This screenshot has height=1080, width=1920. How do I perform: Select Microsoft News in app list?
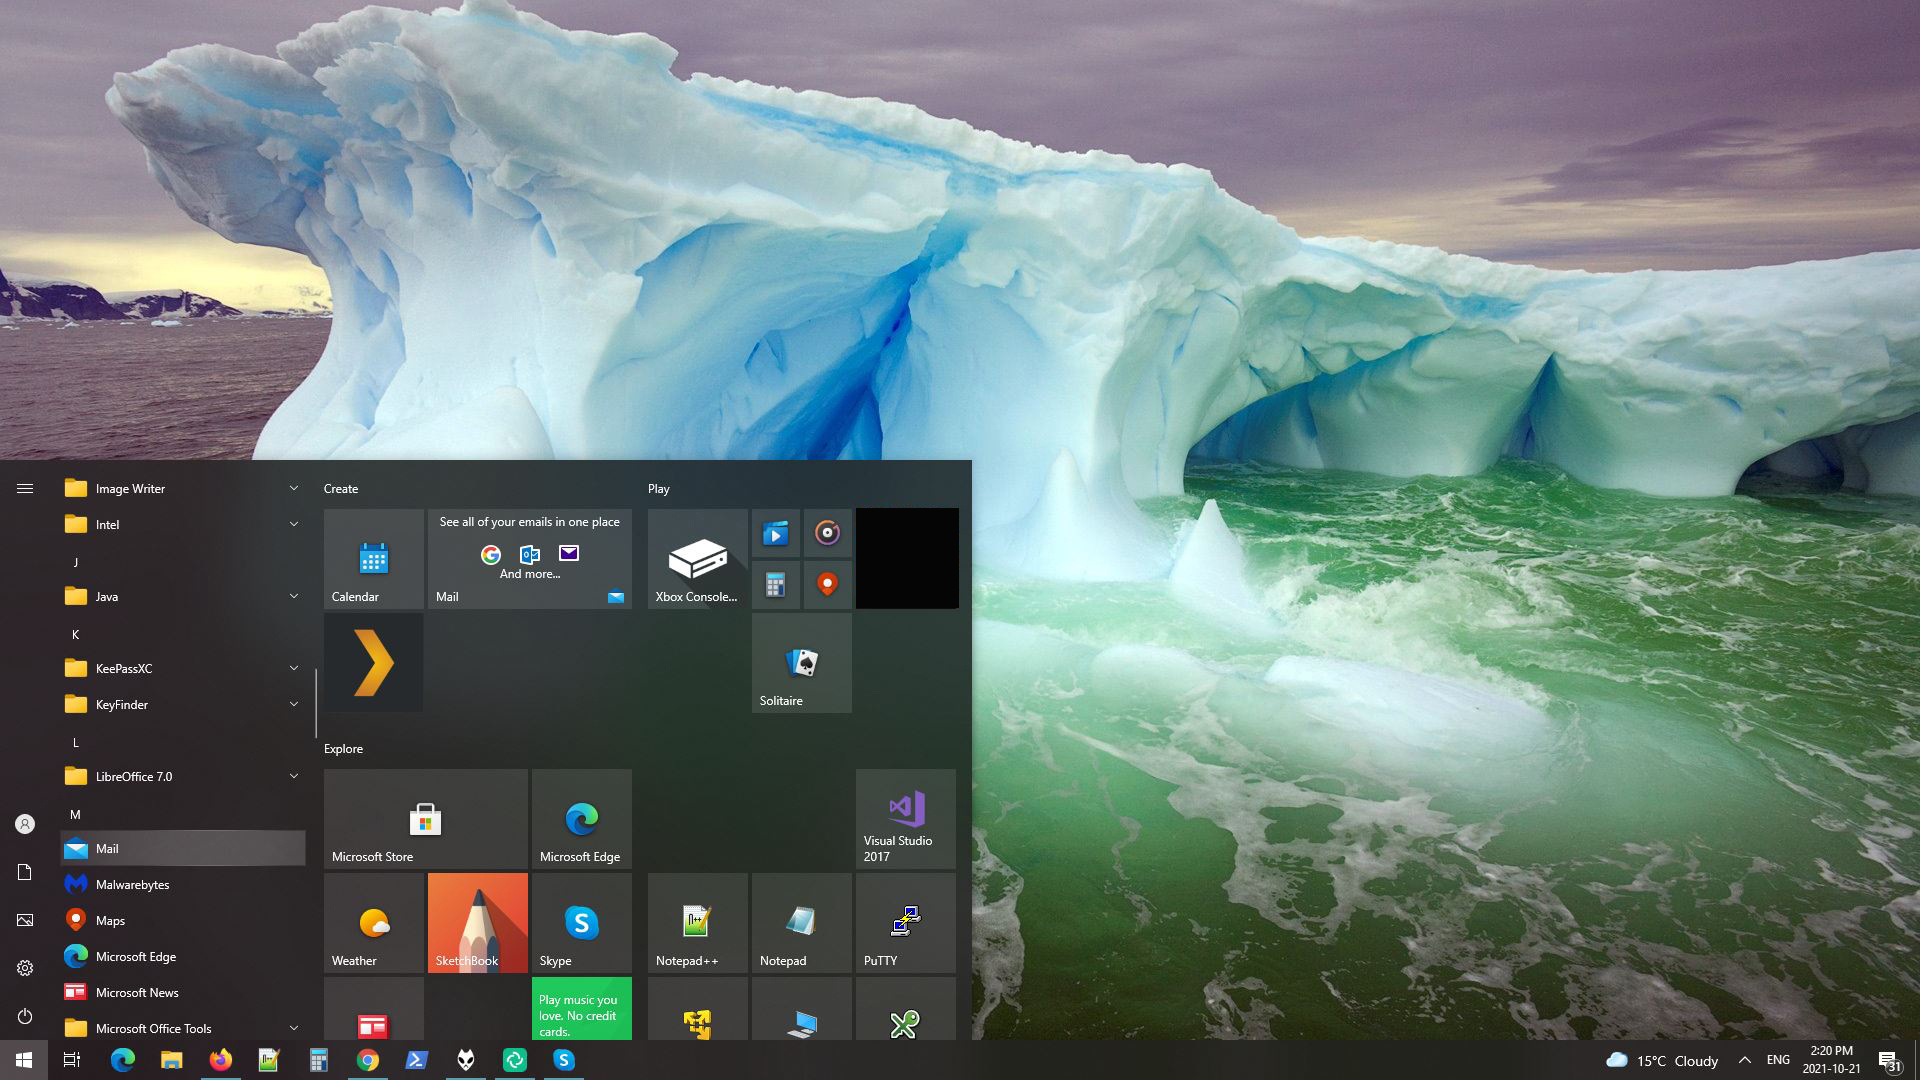136,992
